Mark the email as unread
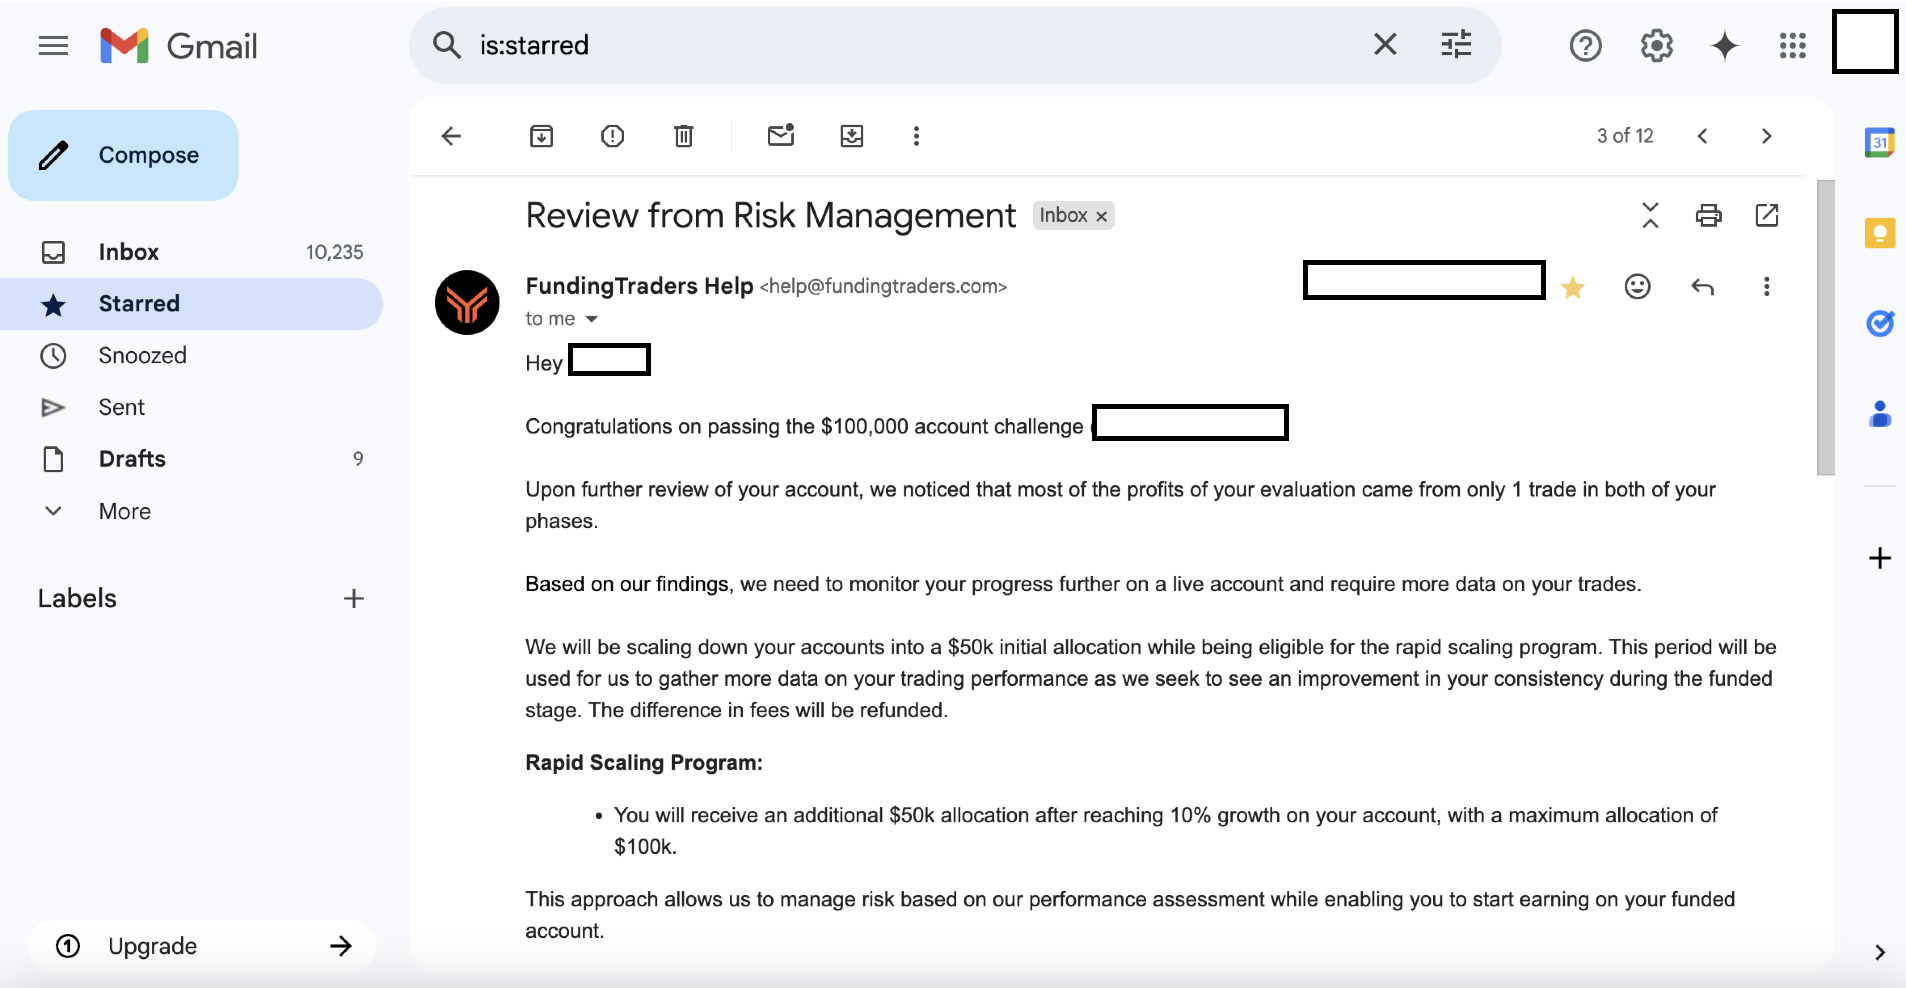 click(x=781, y=136)
